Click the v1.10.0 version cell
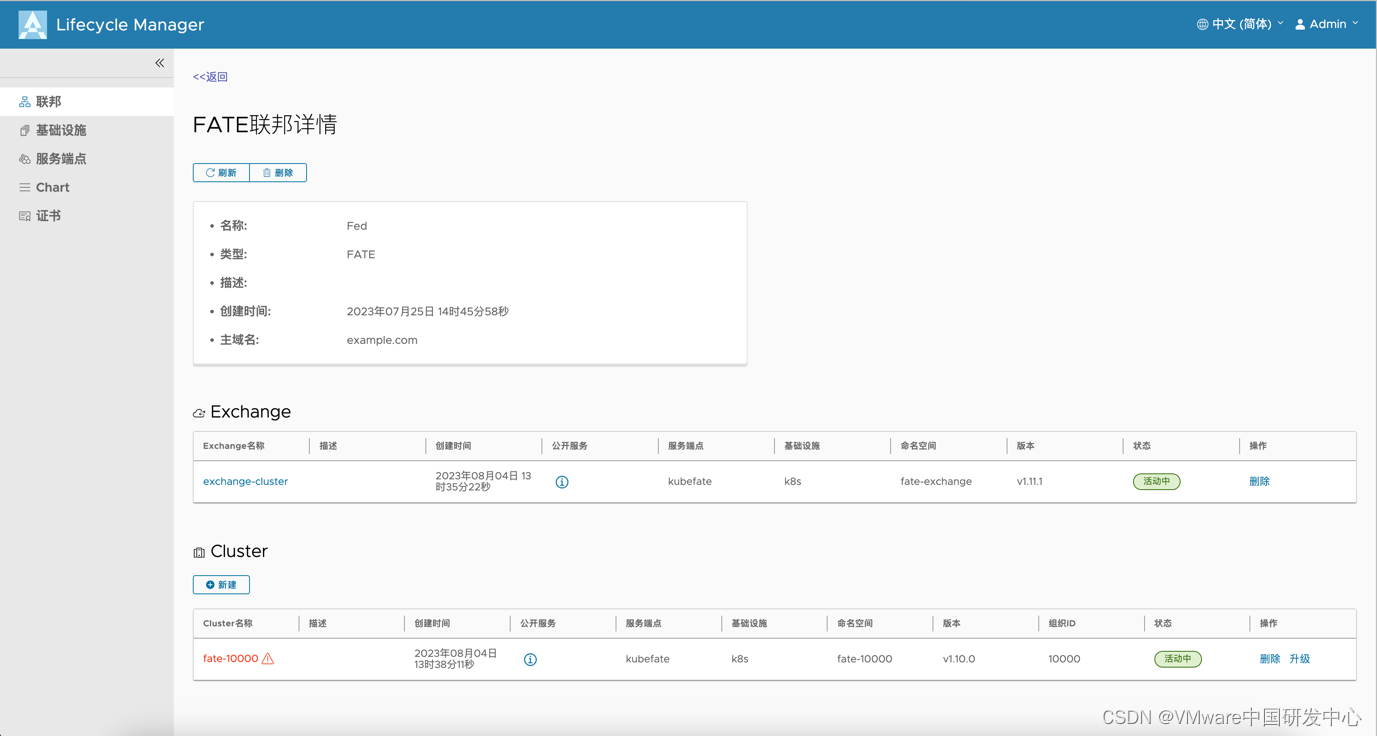Viewport: 1377px width, 736px height. (959, 659)
